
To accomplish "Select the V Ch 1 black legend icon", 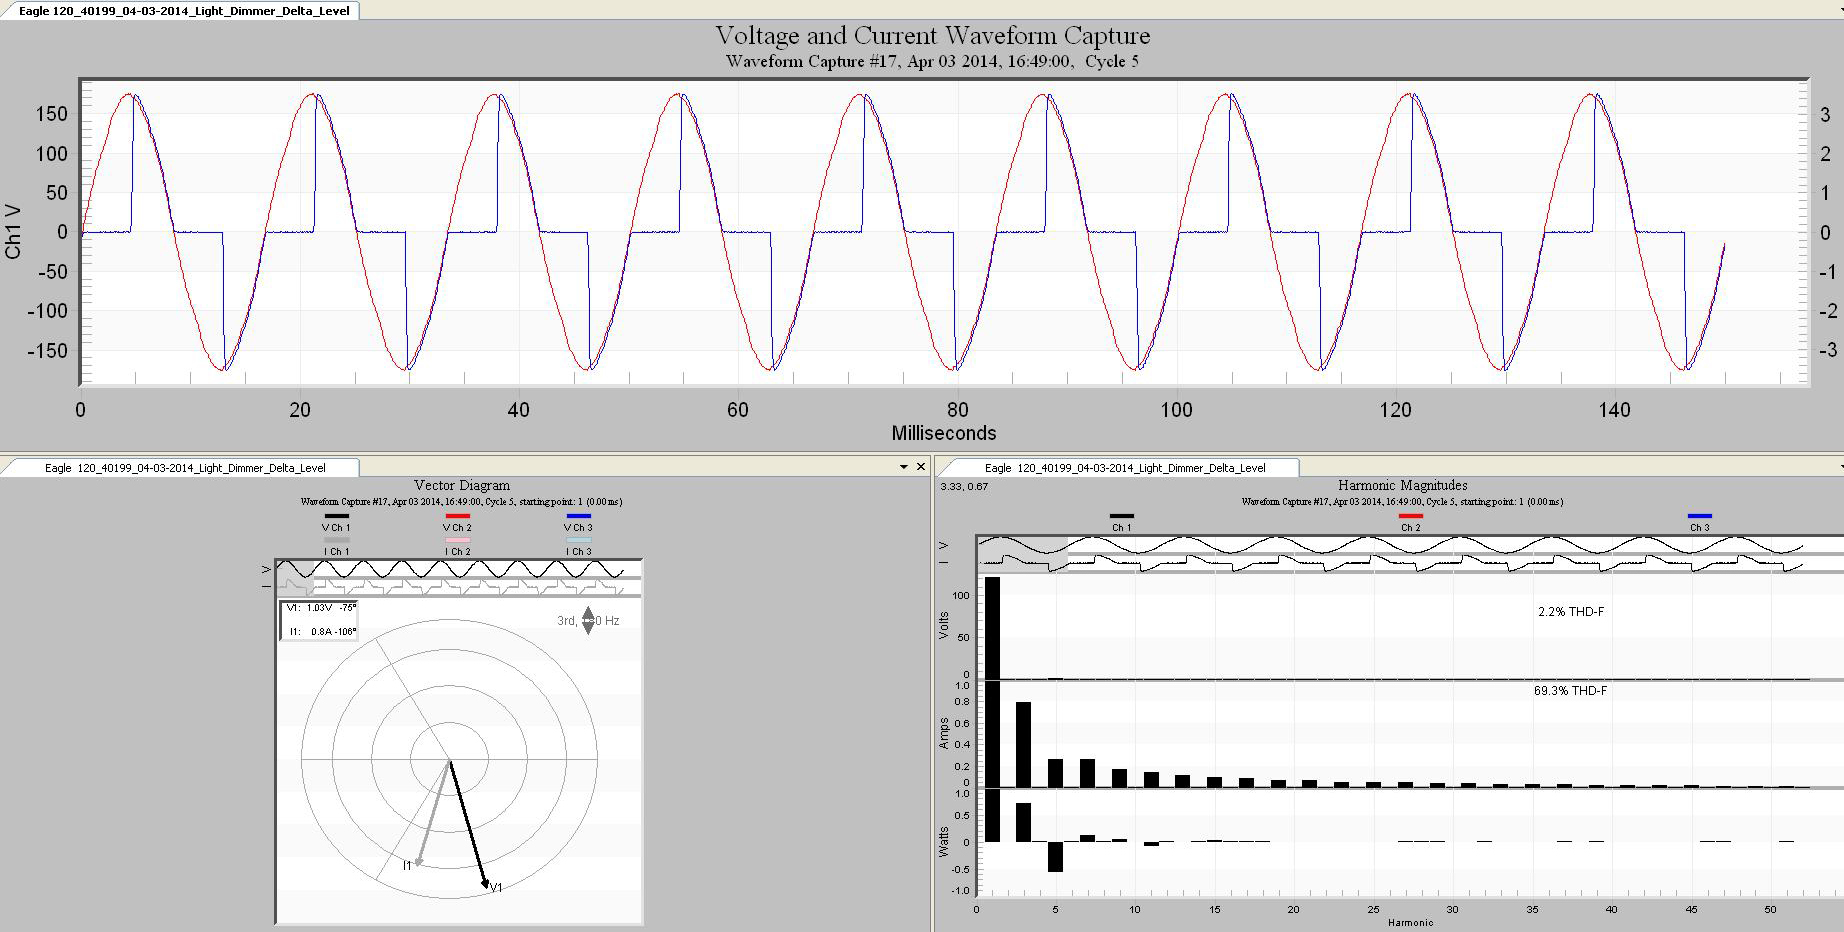I will pyautogui.click(x=337, y=515).
